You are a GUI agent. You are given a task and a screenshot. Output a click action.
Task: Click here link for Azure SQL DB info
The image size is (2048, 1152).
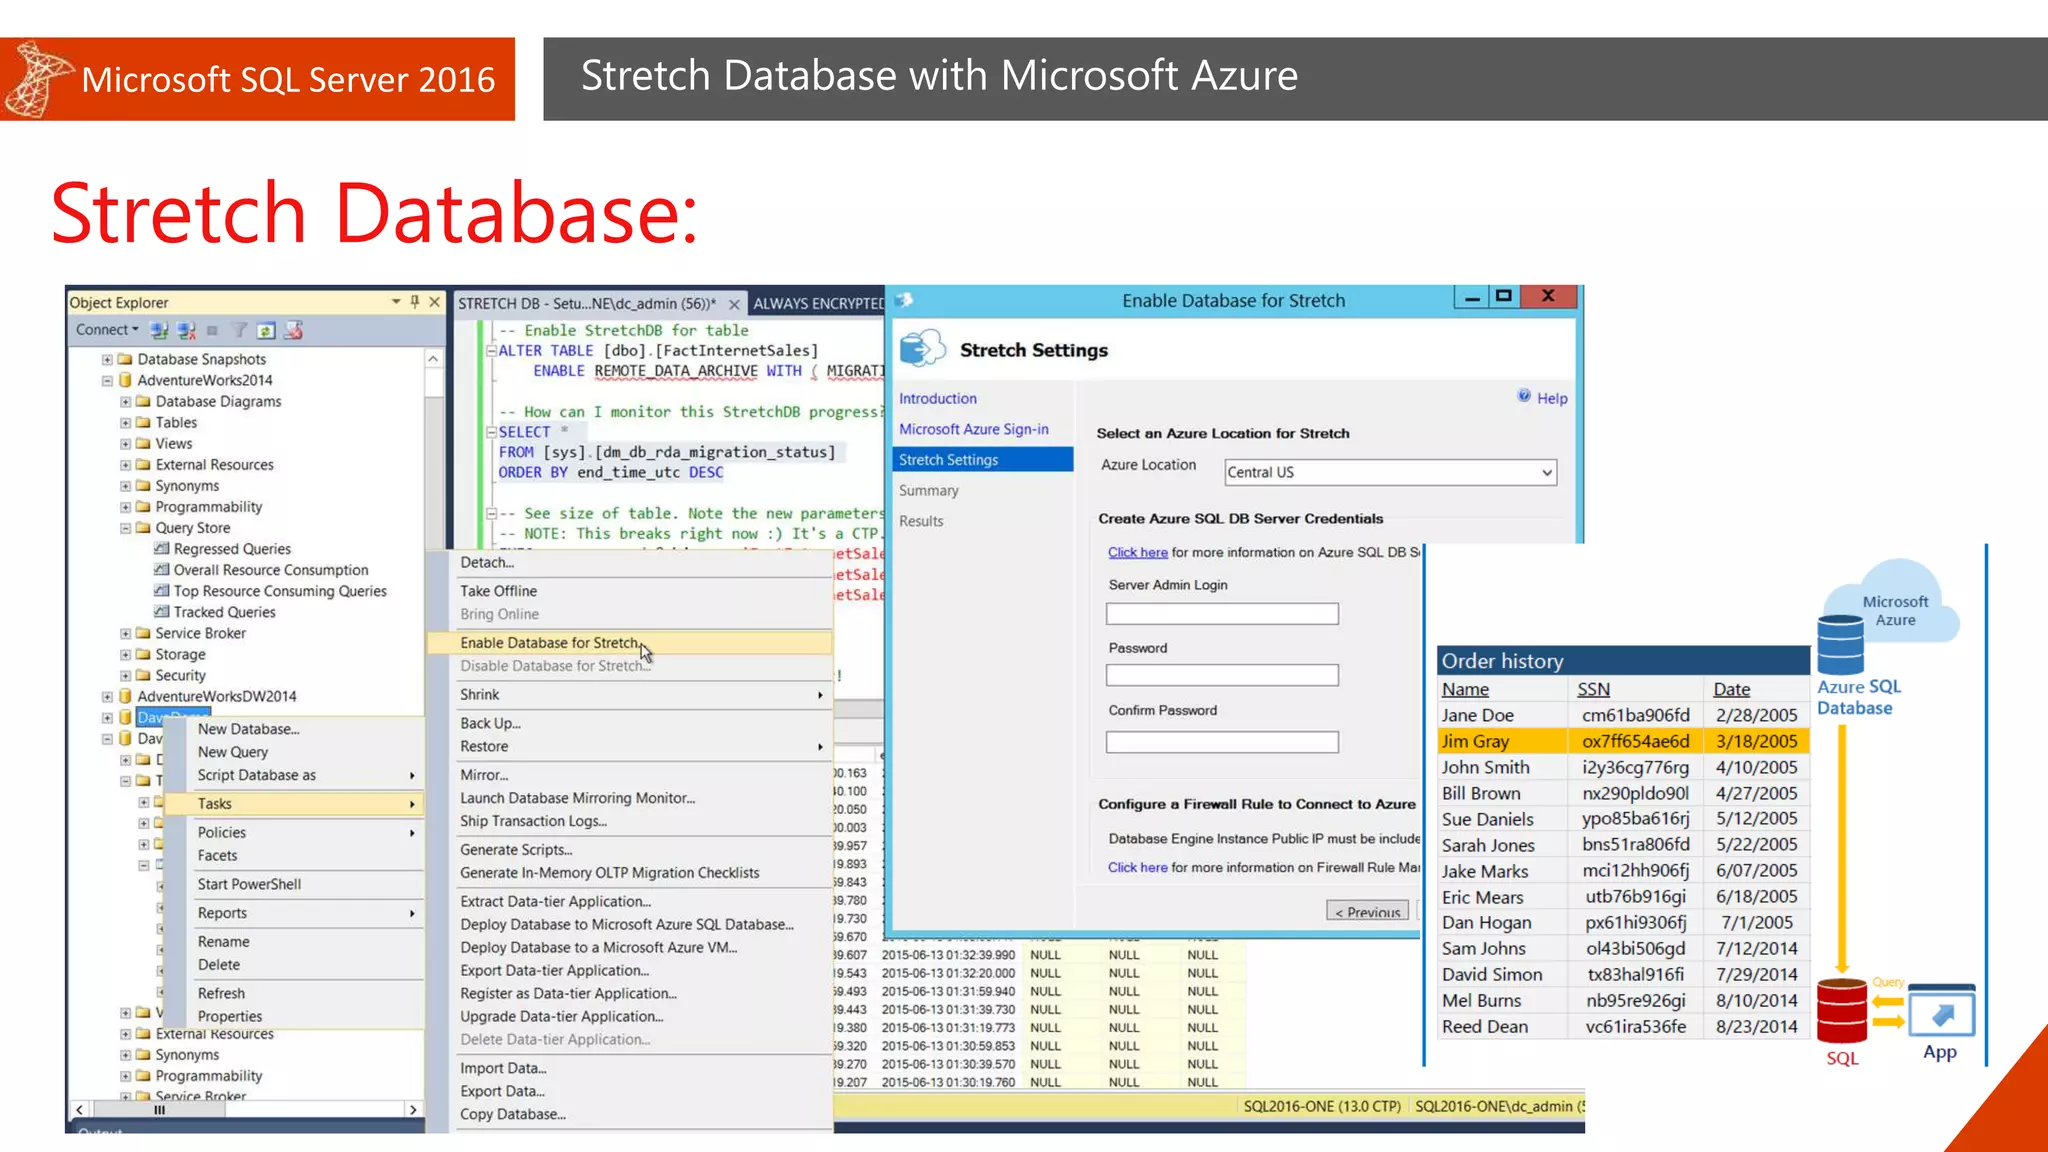coord(1137,552)
